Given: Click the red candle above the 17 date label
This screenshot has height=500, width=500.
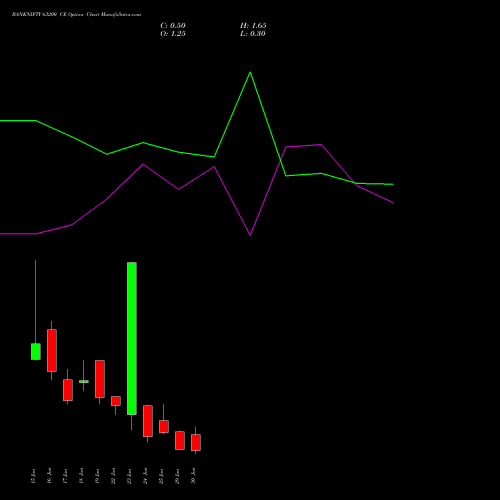Looking at the screenshot, I should [68, 390].
